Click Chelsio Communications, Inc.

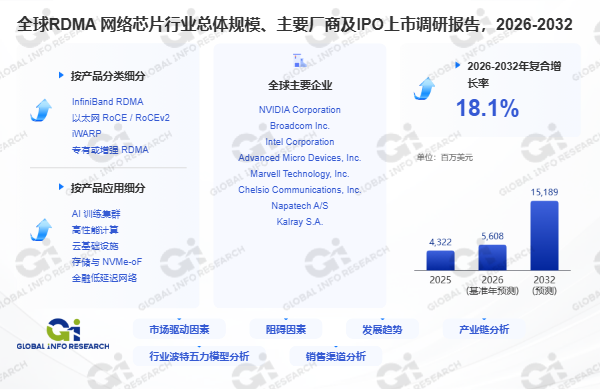tap(300, 190)
